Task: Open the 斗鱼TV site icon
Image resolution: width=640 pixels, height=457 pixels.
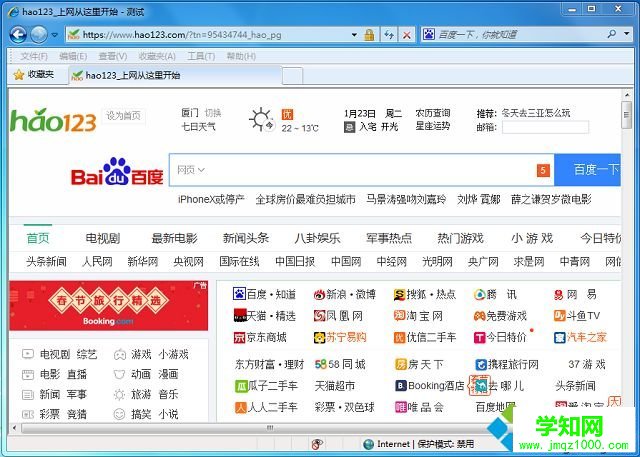Action: tap(560, 315)
